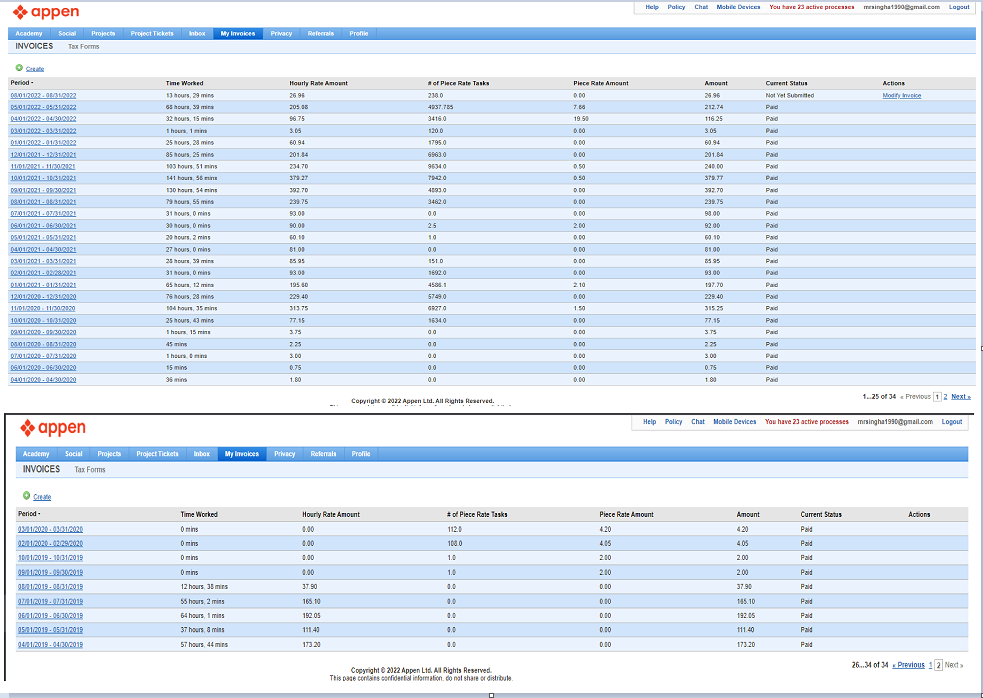Open Mobile Devices link on the lower page

(x=735, y=422)
